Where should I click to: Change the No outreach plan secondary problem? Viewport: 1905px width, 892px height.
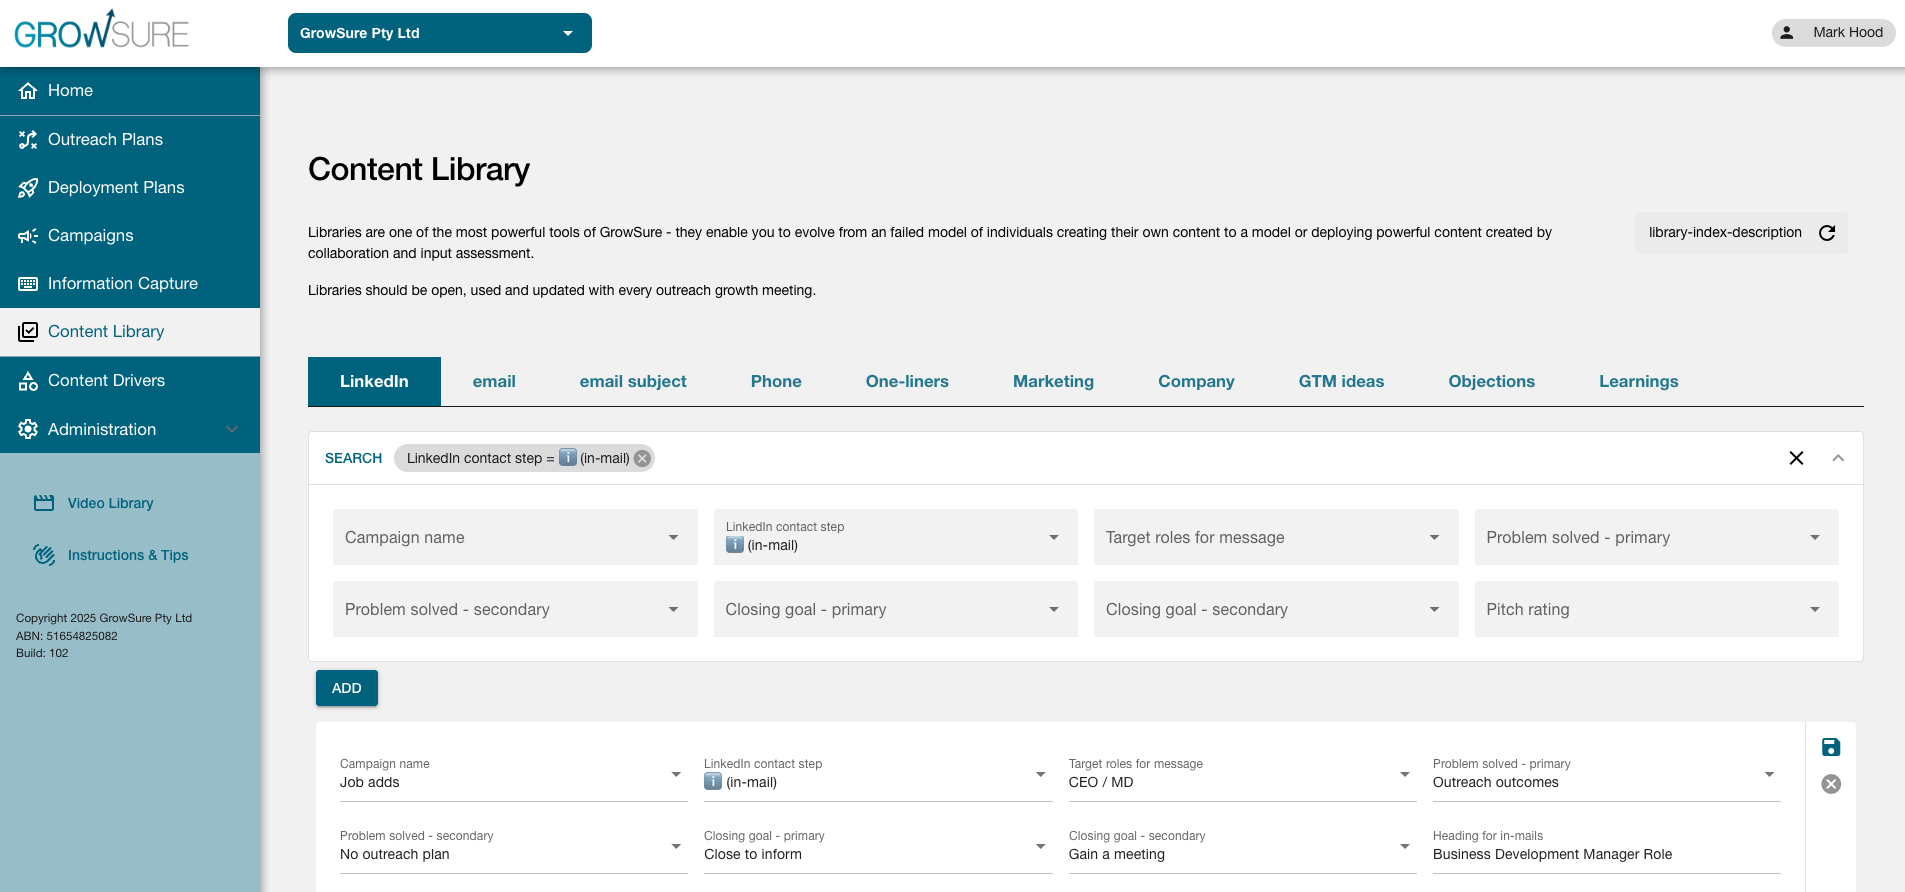pos(514,847)
